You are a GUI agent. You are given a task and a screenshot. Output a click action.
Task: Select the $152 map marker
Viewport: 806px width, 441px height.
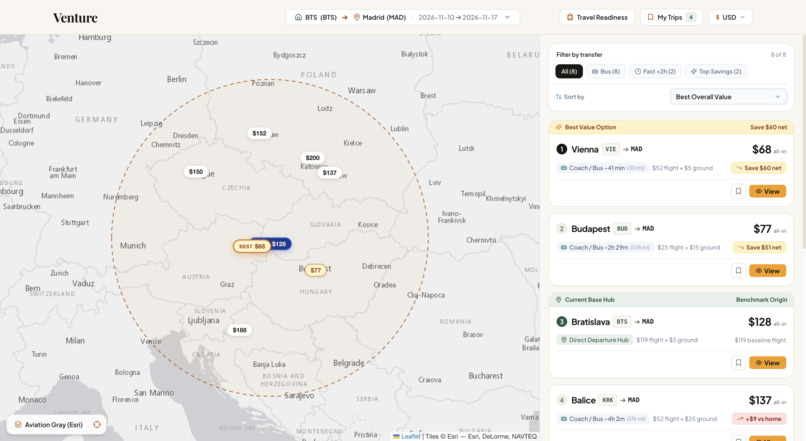pos(259,133)
